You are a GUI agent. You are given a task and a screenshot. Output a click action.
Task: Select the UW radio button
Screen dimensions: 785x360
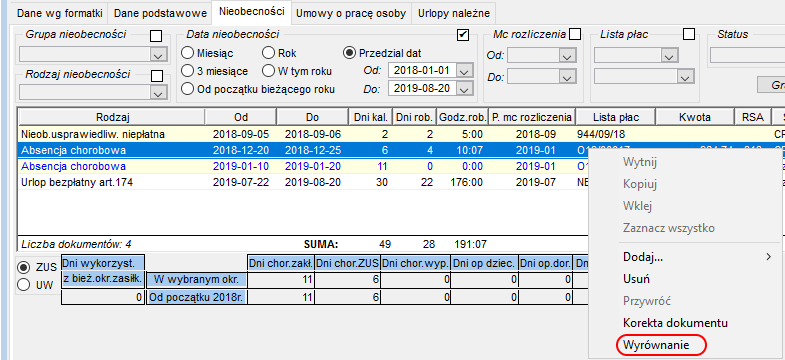(x=24, y=285)
